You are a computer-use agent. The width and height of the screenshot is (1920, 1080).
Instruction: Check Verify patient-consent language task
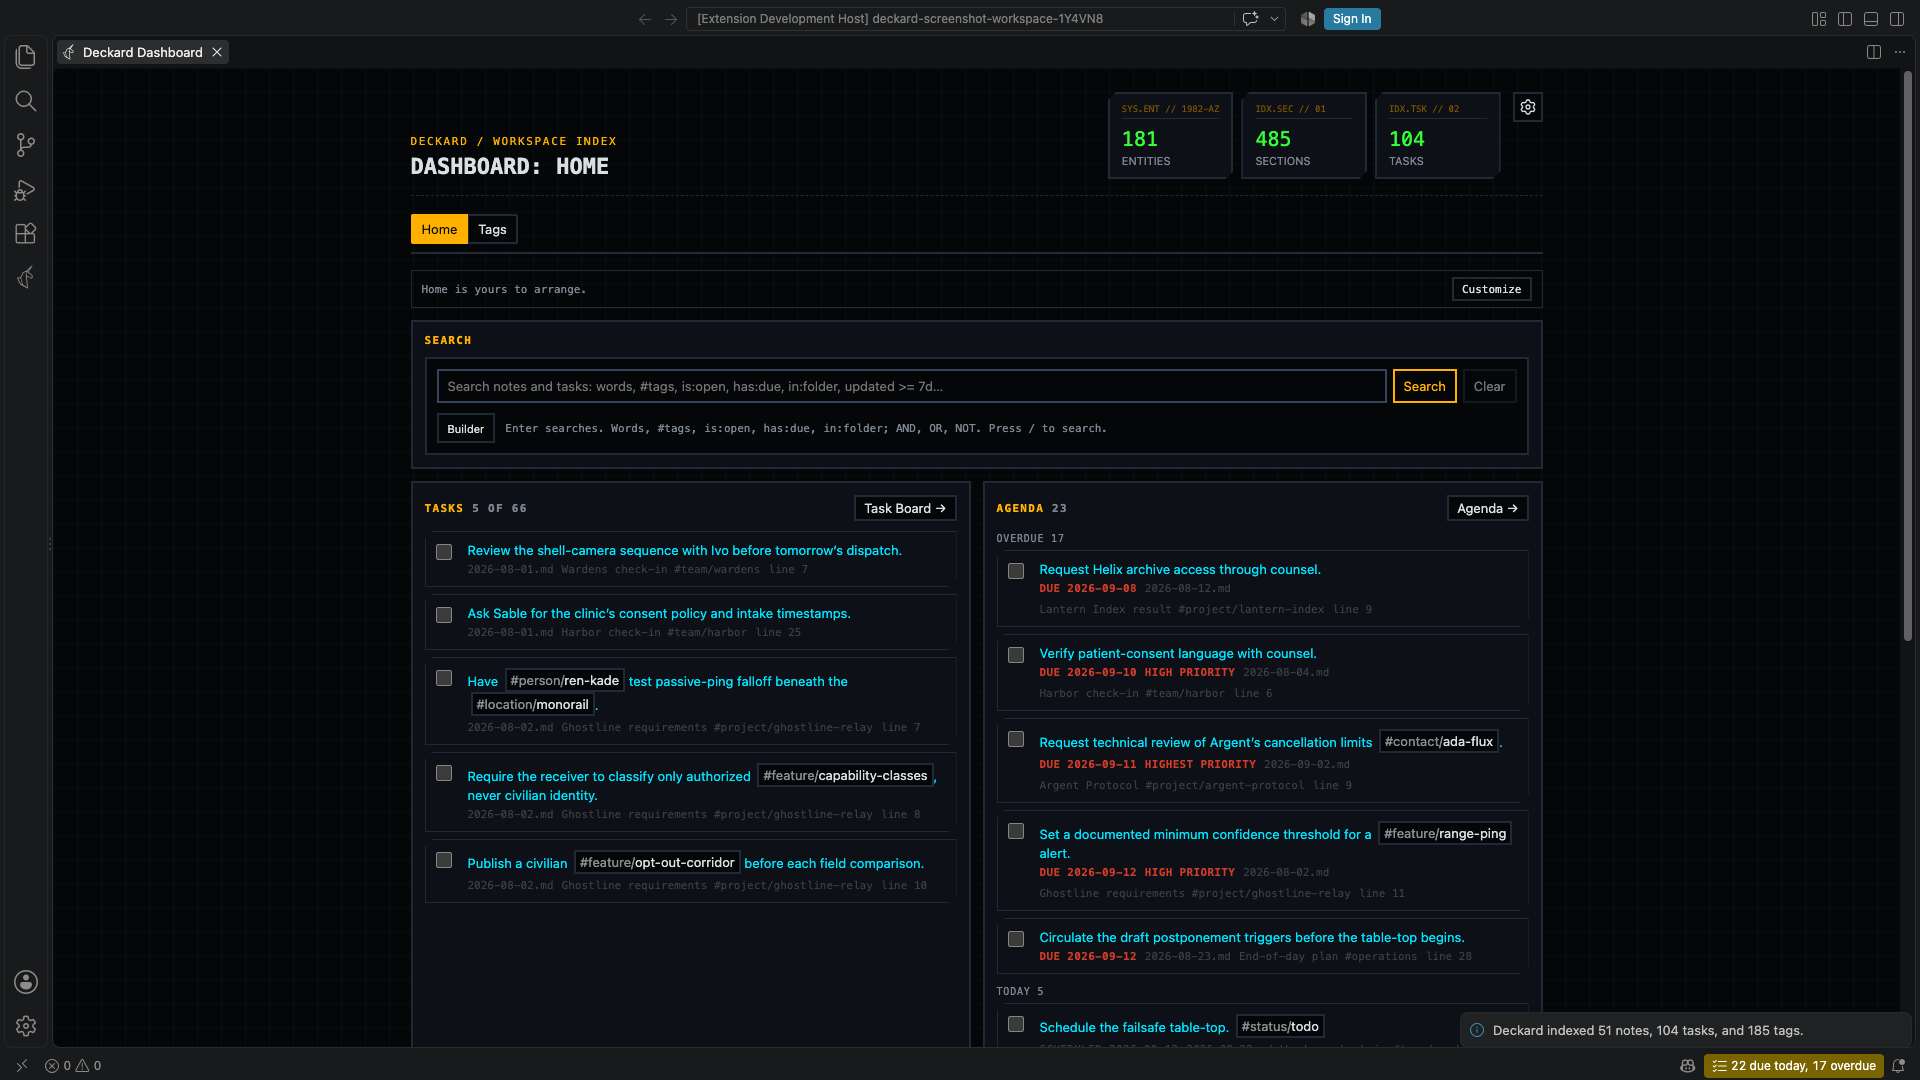(x=1016, y=655)
